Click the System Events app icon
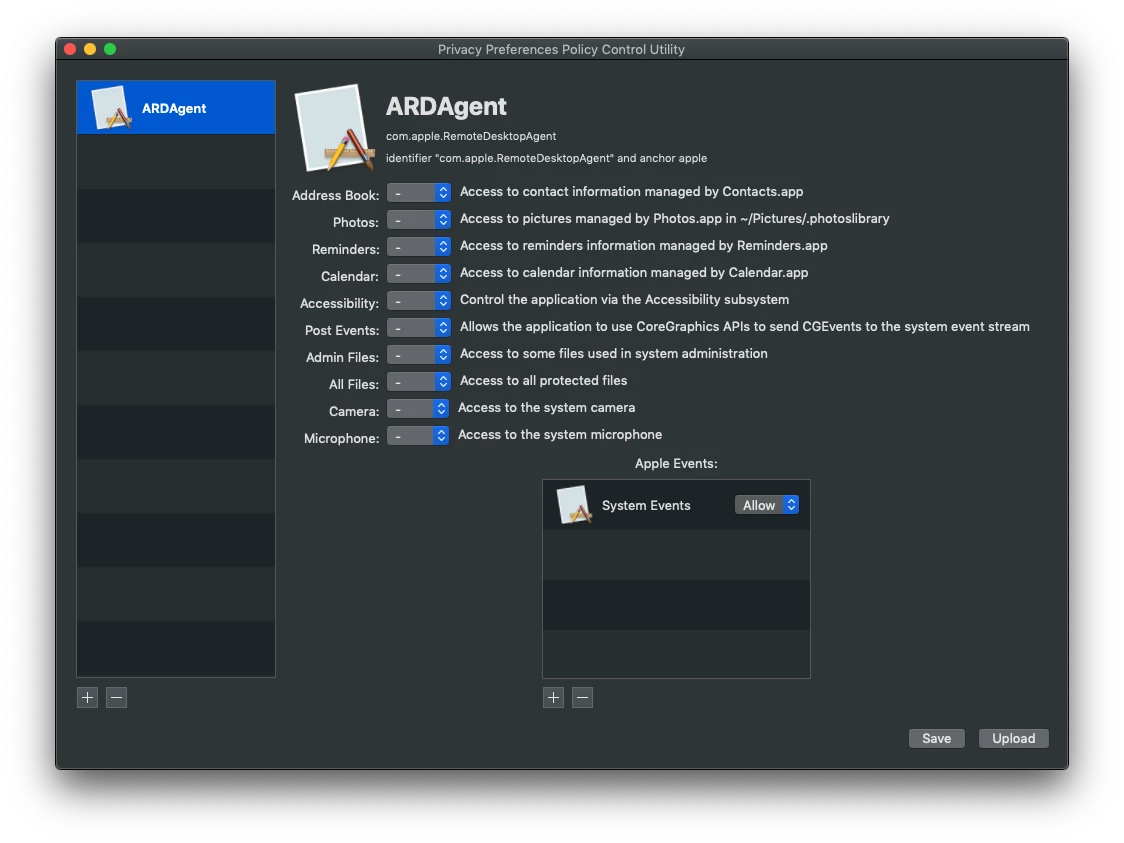1124x843 pixels. pyautogui.click(x=574, y=505)
